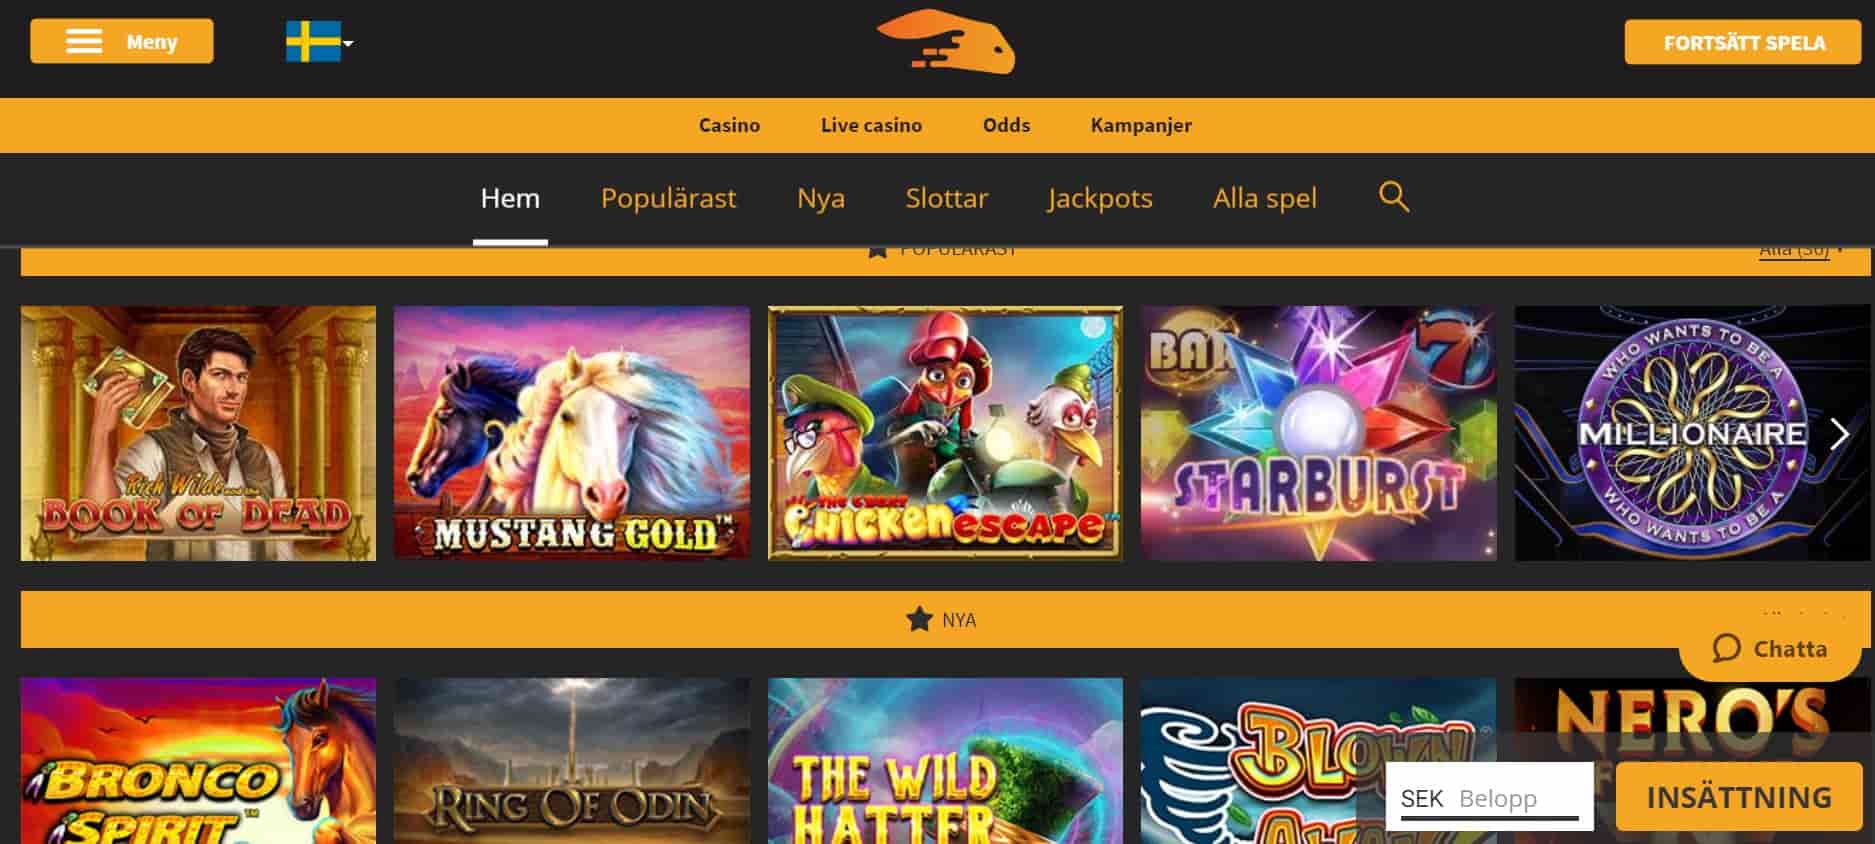1875x844 pixels.
Task: Switch to the Populärast tab
Action: [668, 198]
